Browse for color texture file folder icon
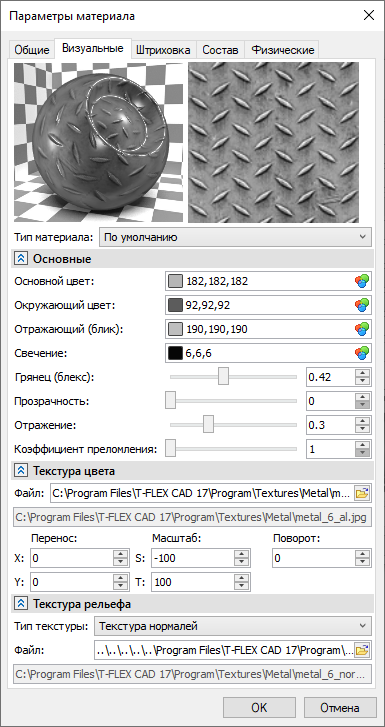This screenshot has width=385, height=727. coord(361,494)
